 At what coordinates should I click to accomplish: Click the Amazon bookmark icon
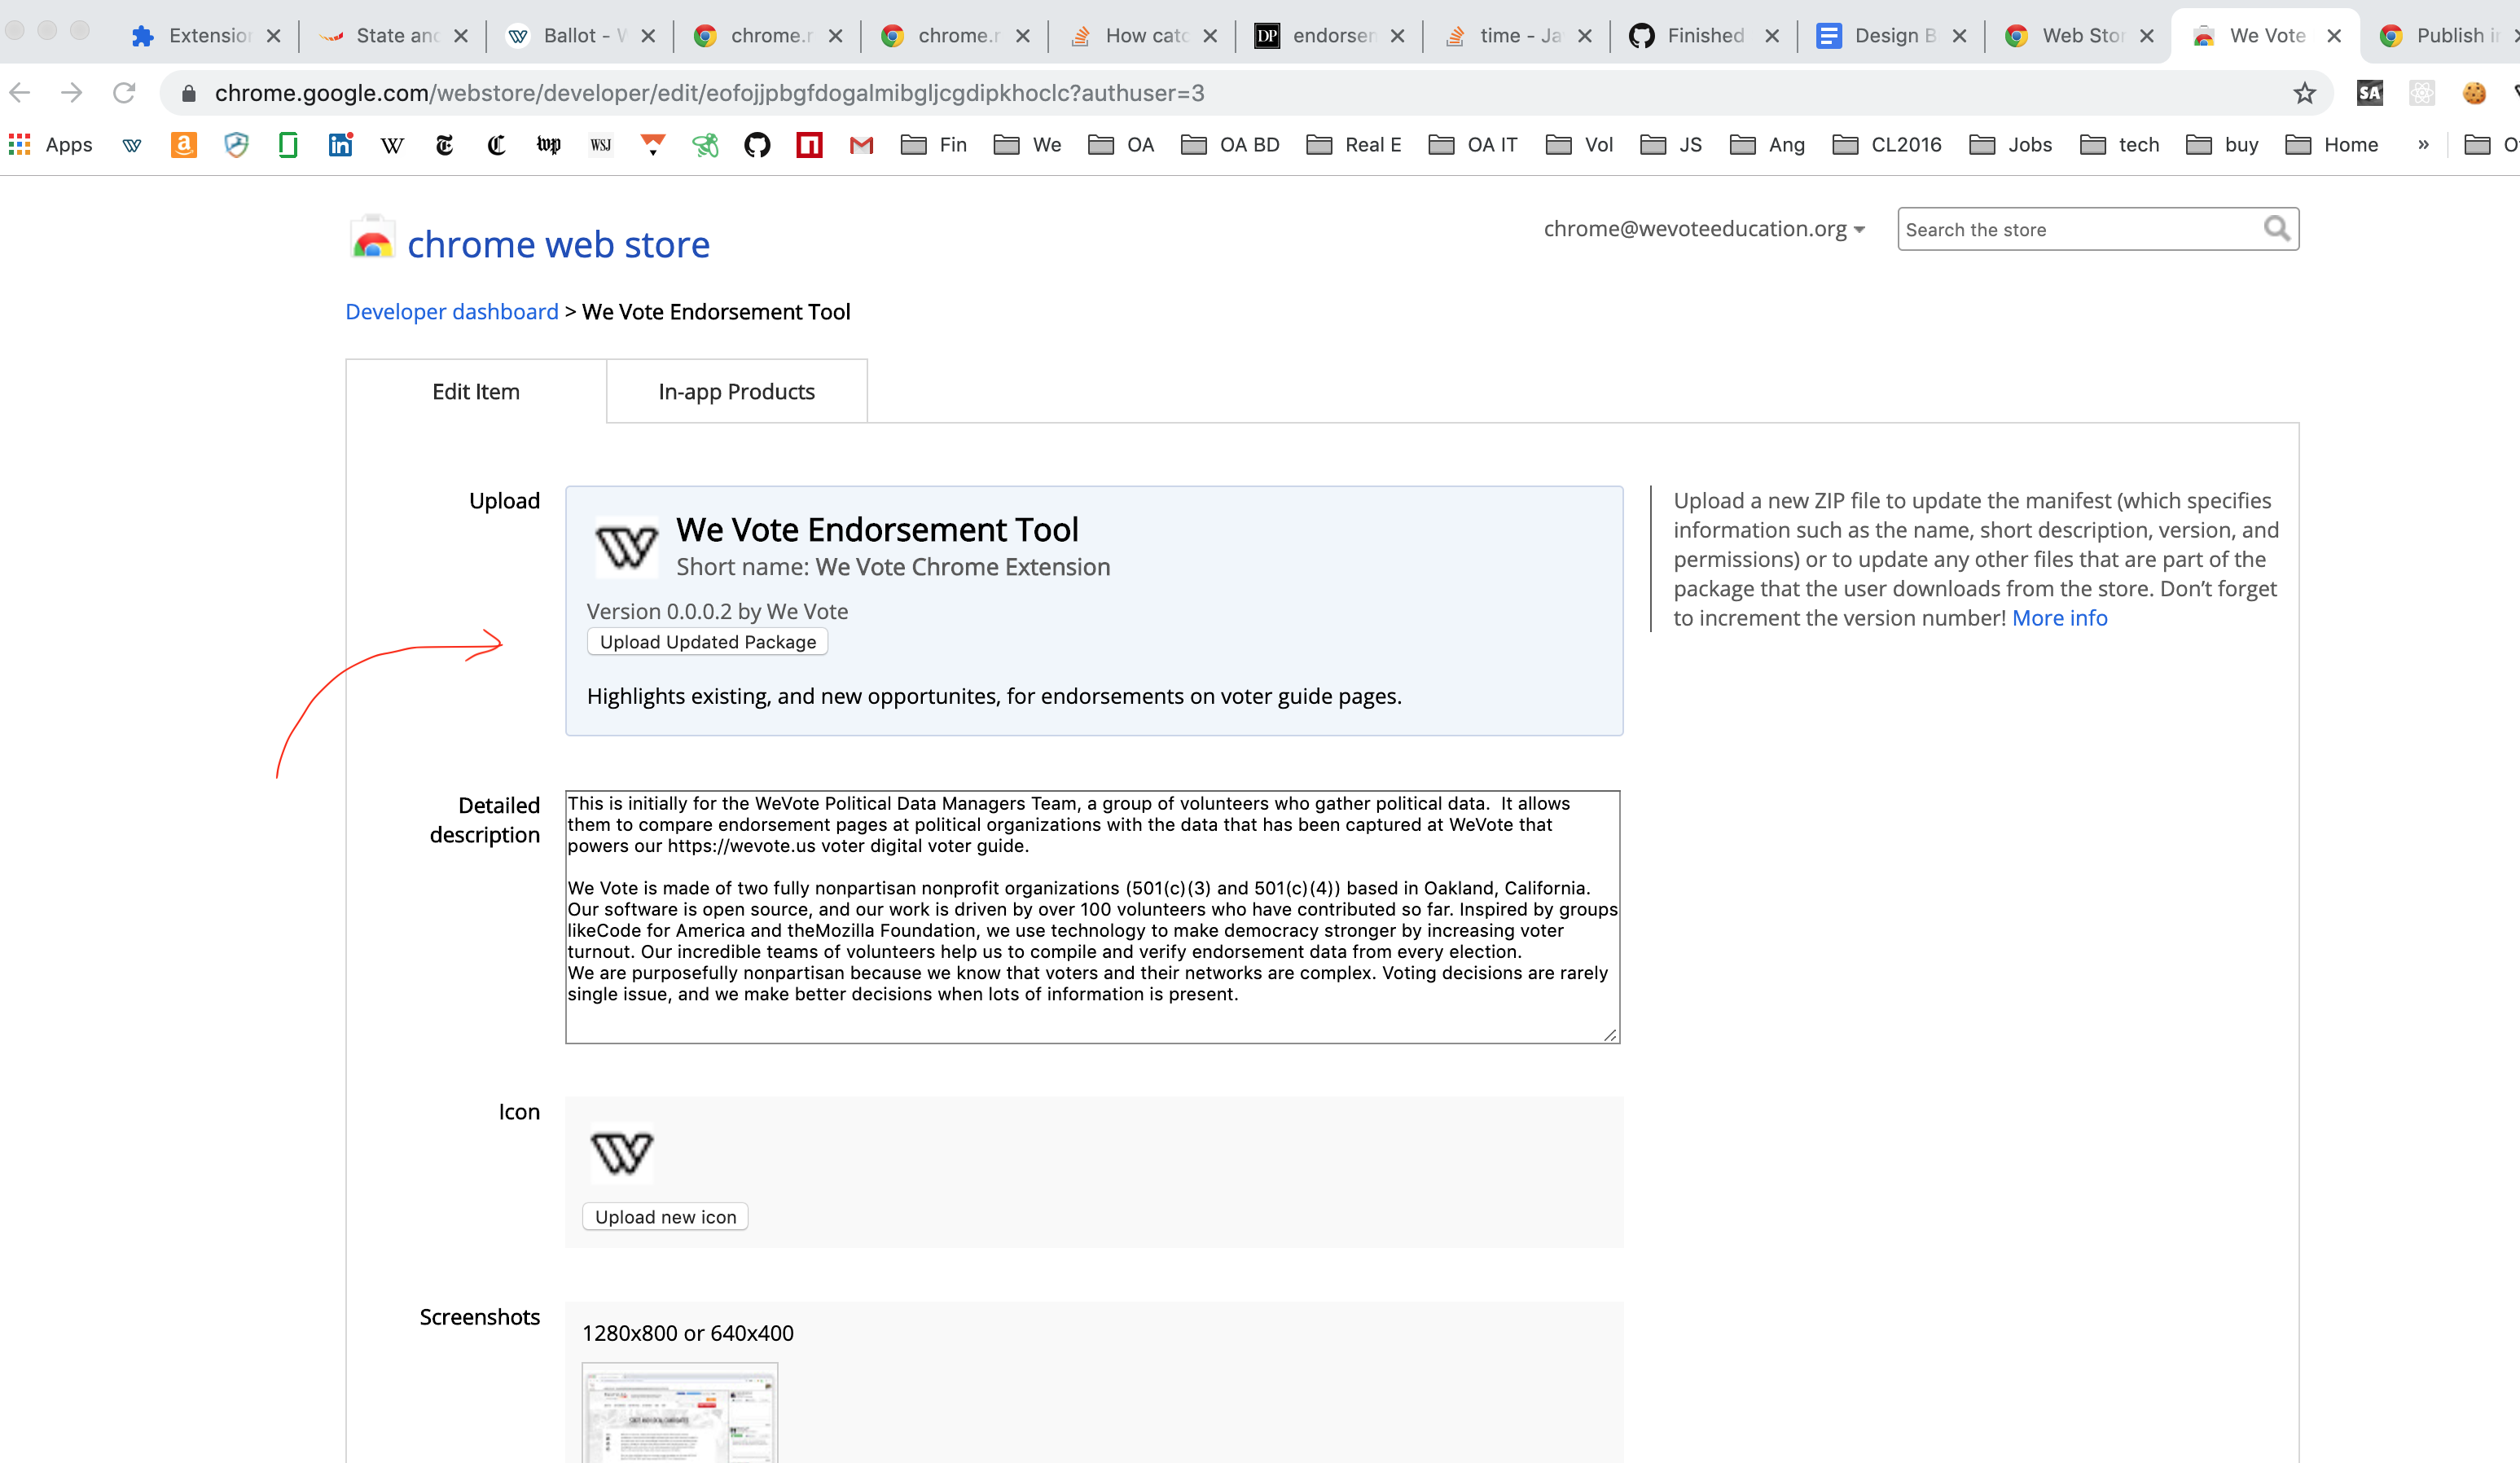tap(183, 145)
